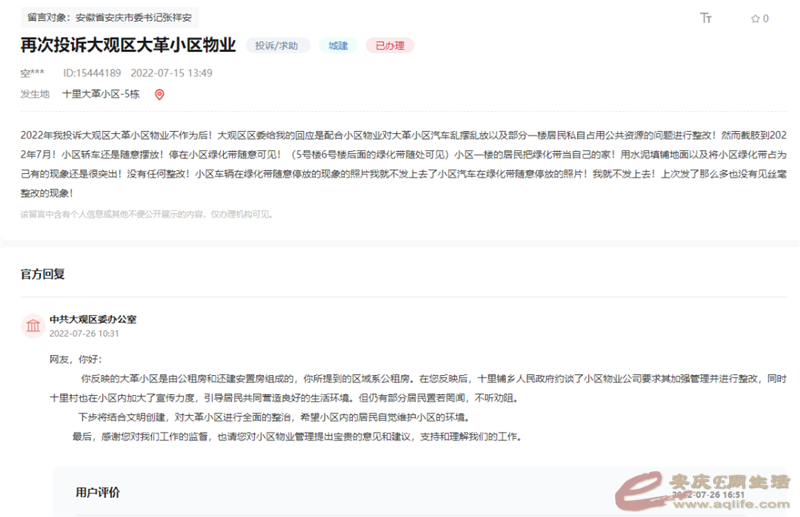Click the username 空***
Viewport: 800px width, 517px height.
(32, 73)
